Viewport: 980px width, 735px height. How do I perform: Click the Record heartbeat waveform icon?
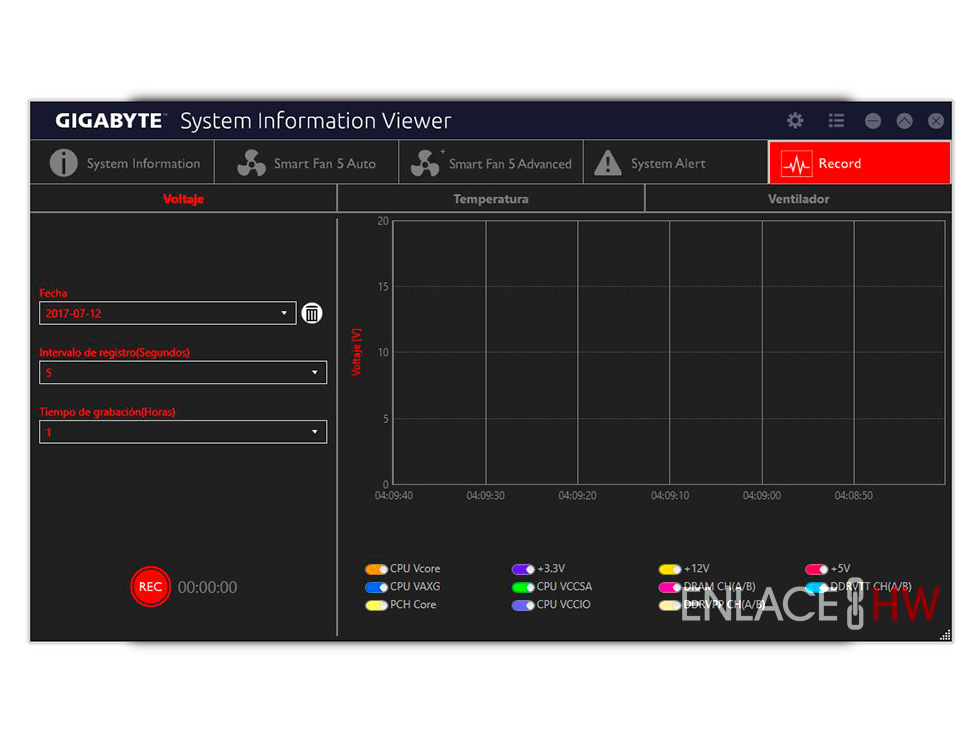pos(796,164)
